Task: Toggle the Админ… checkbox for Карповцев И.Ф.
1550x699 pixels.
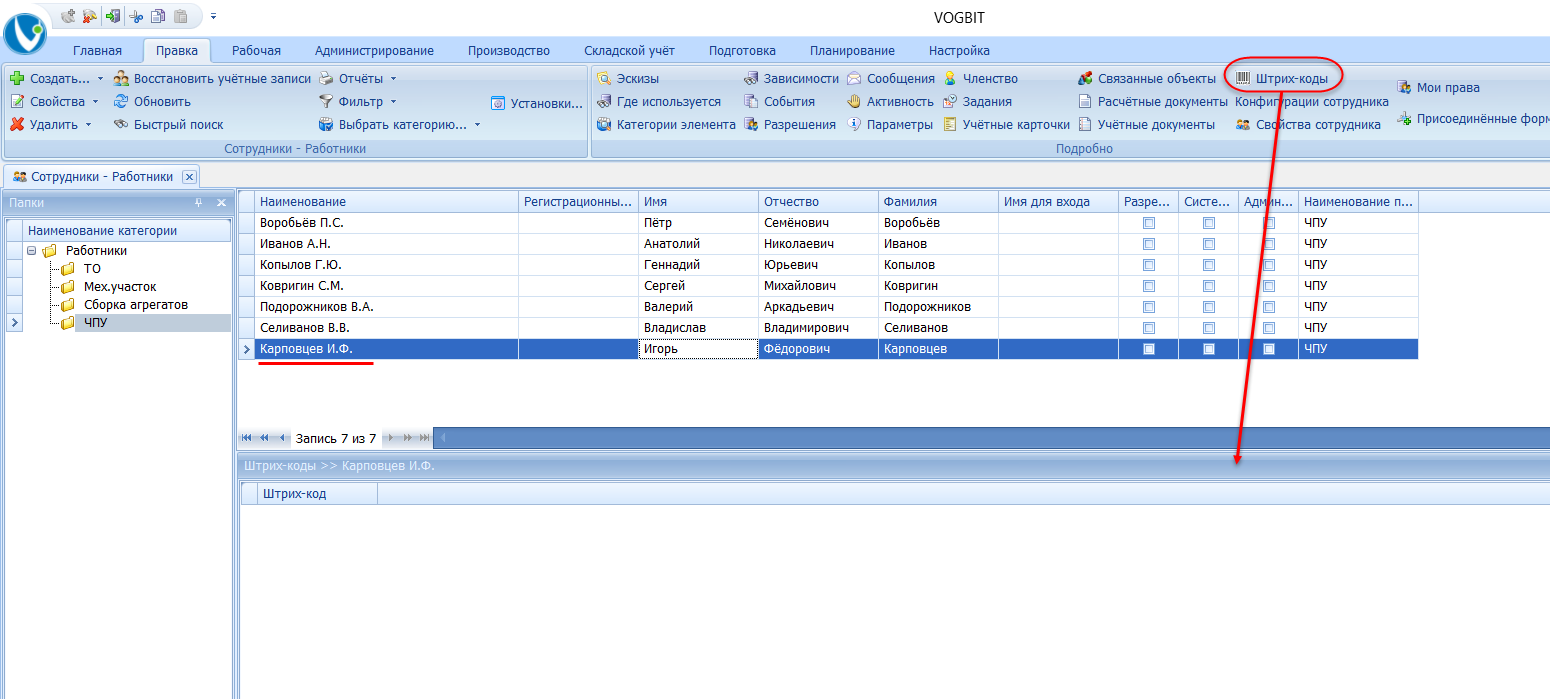Action: tap(1269, 349)
